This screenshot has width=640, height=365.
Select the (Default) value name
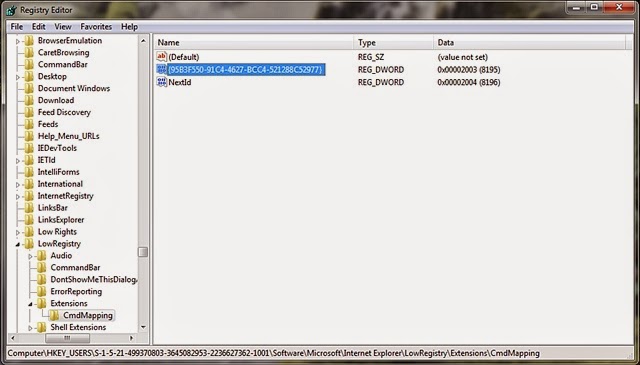[x=184, y=57]
